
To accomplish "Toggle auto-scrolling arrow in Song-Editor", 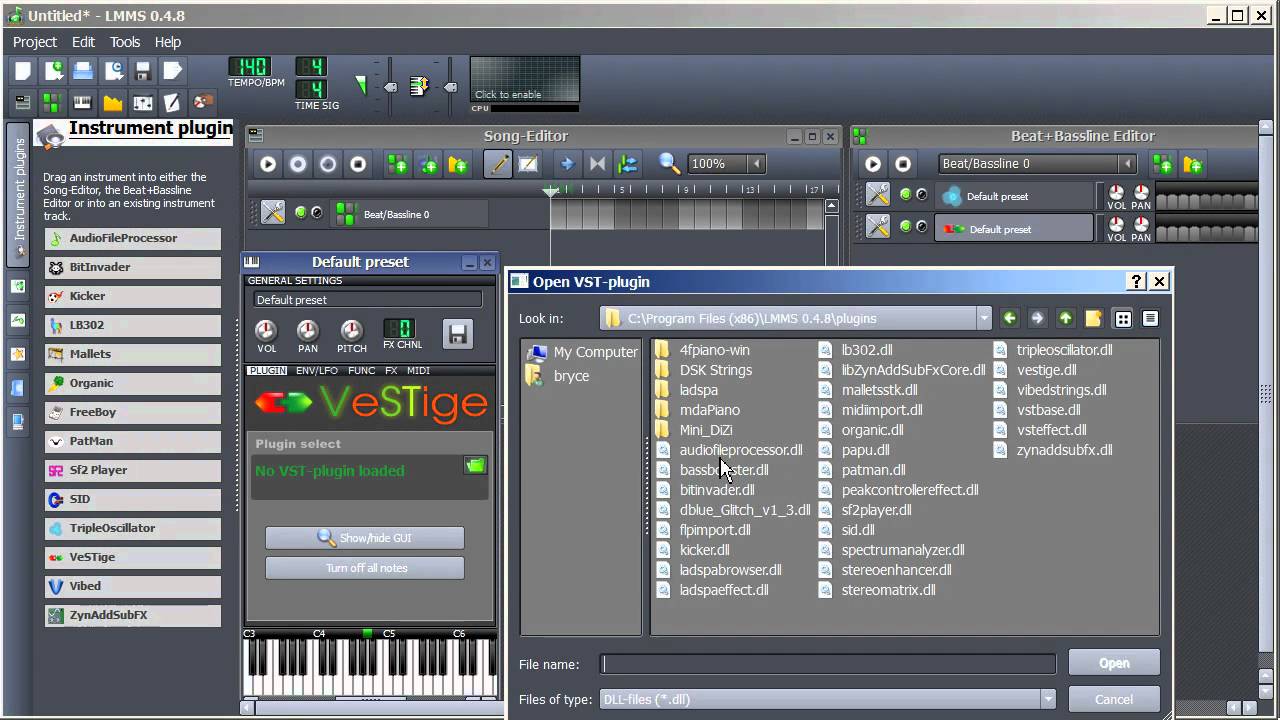I will [x=567, y=164].
